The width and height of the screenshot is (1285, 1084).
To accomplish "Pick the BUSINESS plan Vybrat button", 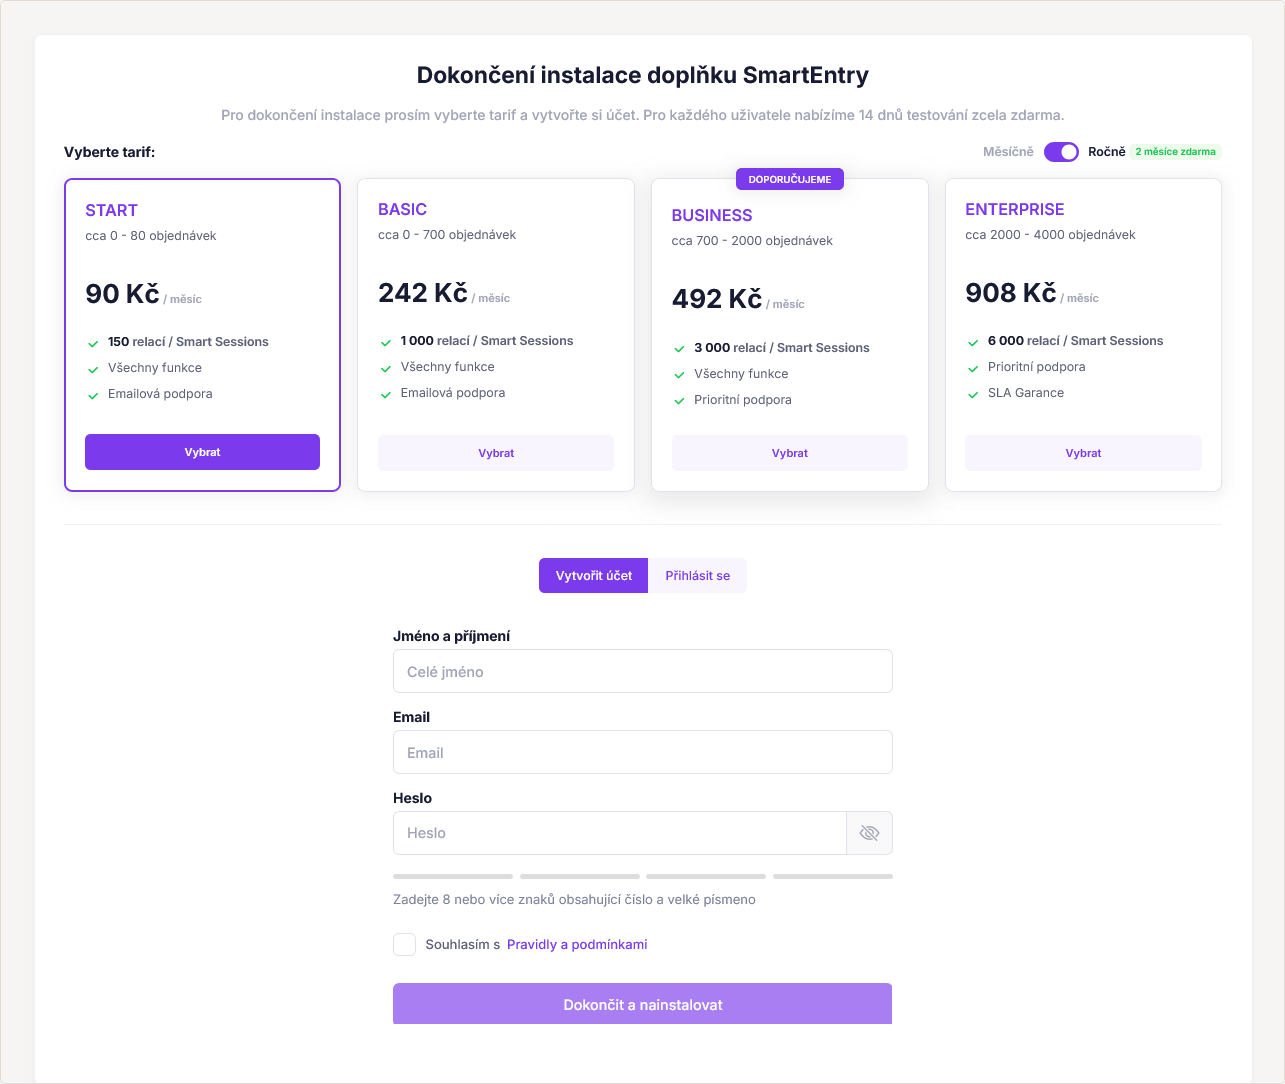I will (x=789, y=453).
